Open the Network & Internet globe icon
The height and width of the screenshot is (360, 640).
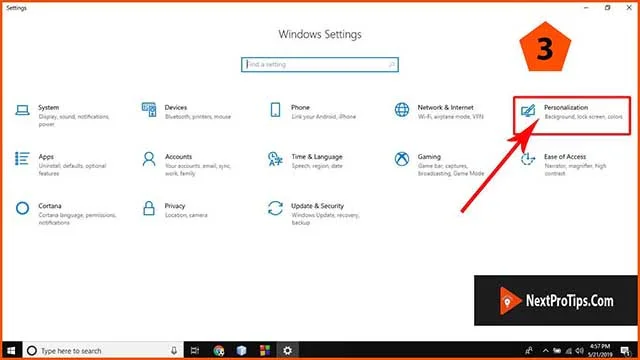click(x=402, y=110)
